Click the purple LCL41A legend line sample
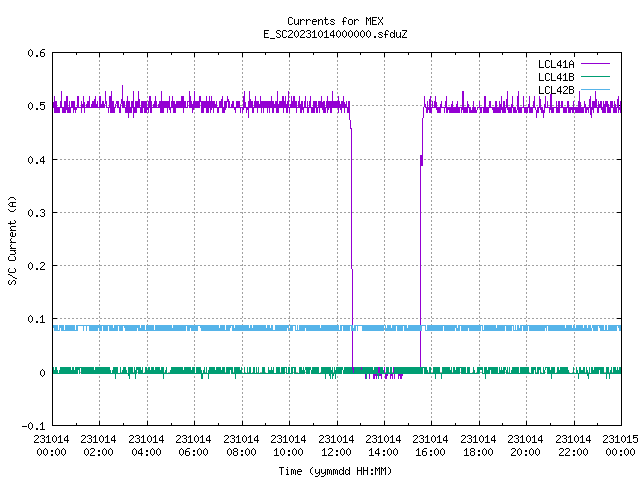 pos(595,64)
